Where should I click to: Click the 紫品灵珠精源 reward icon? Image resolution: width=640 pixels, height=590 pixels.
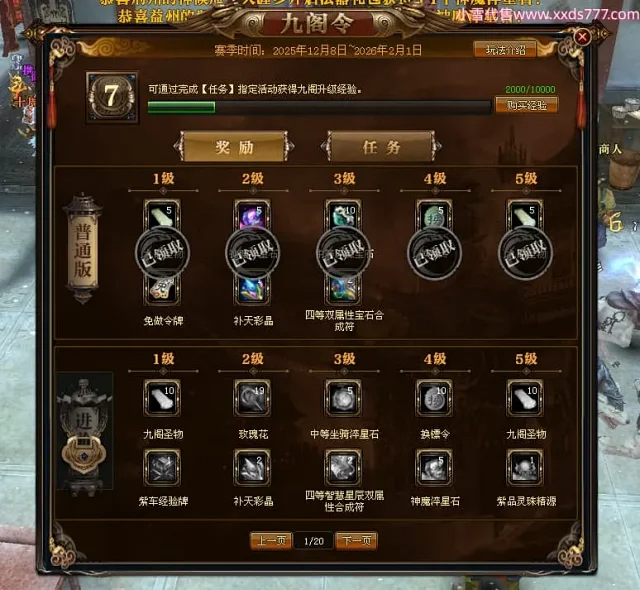[x=525, y=467]
